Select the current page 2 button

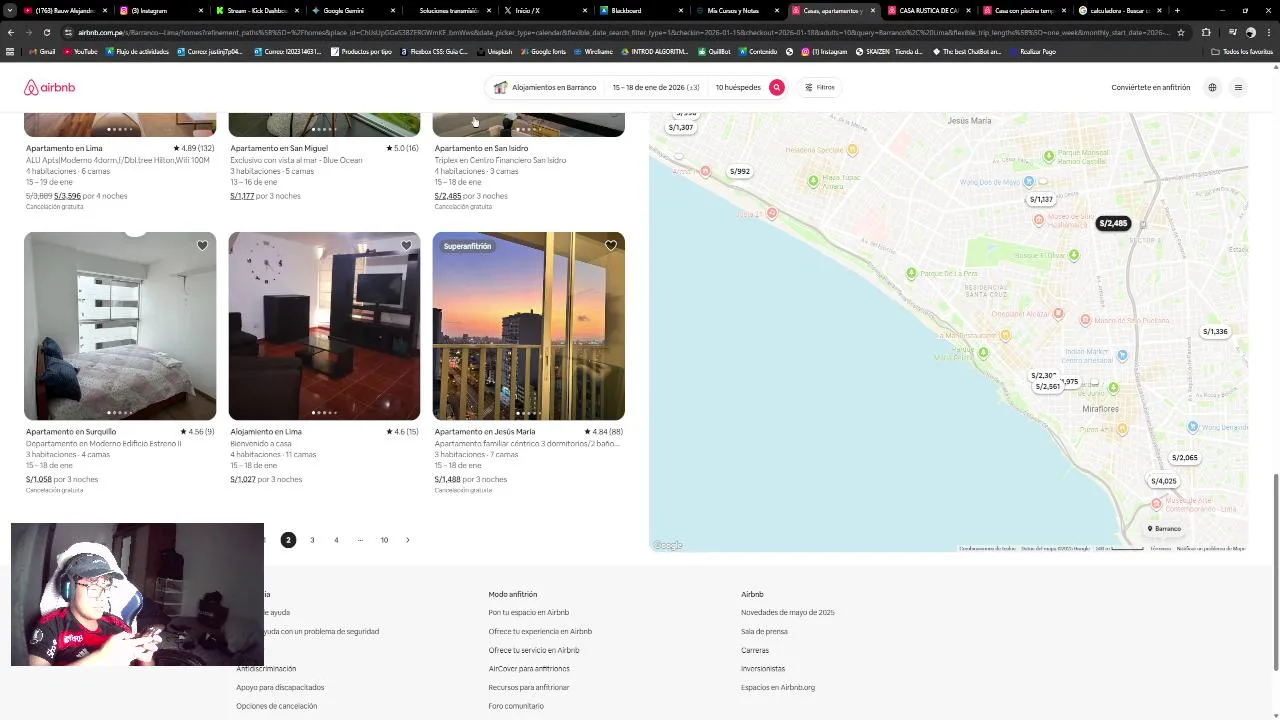pos(288,540)
